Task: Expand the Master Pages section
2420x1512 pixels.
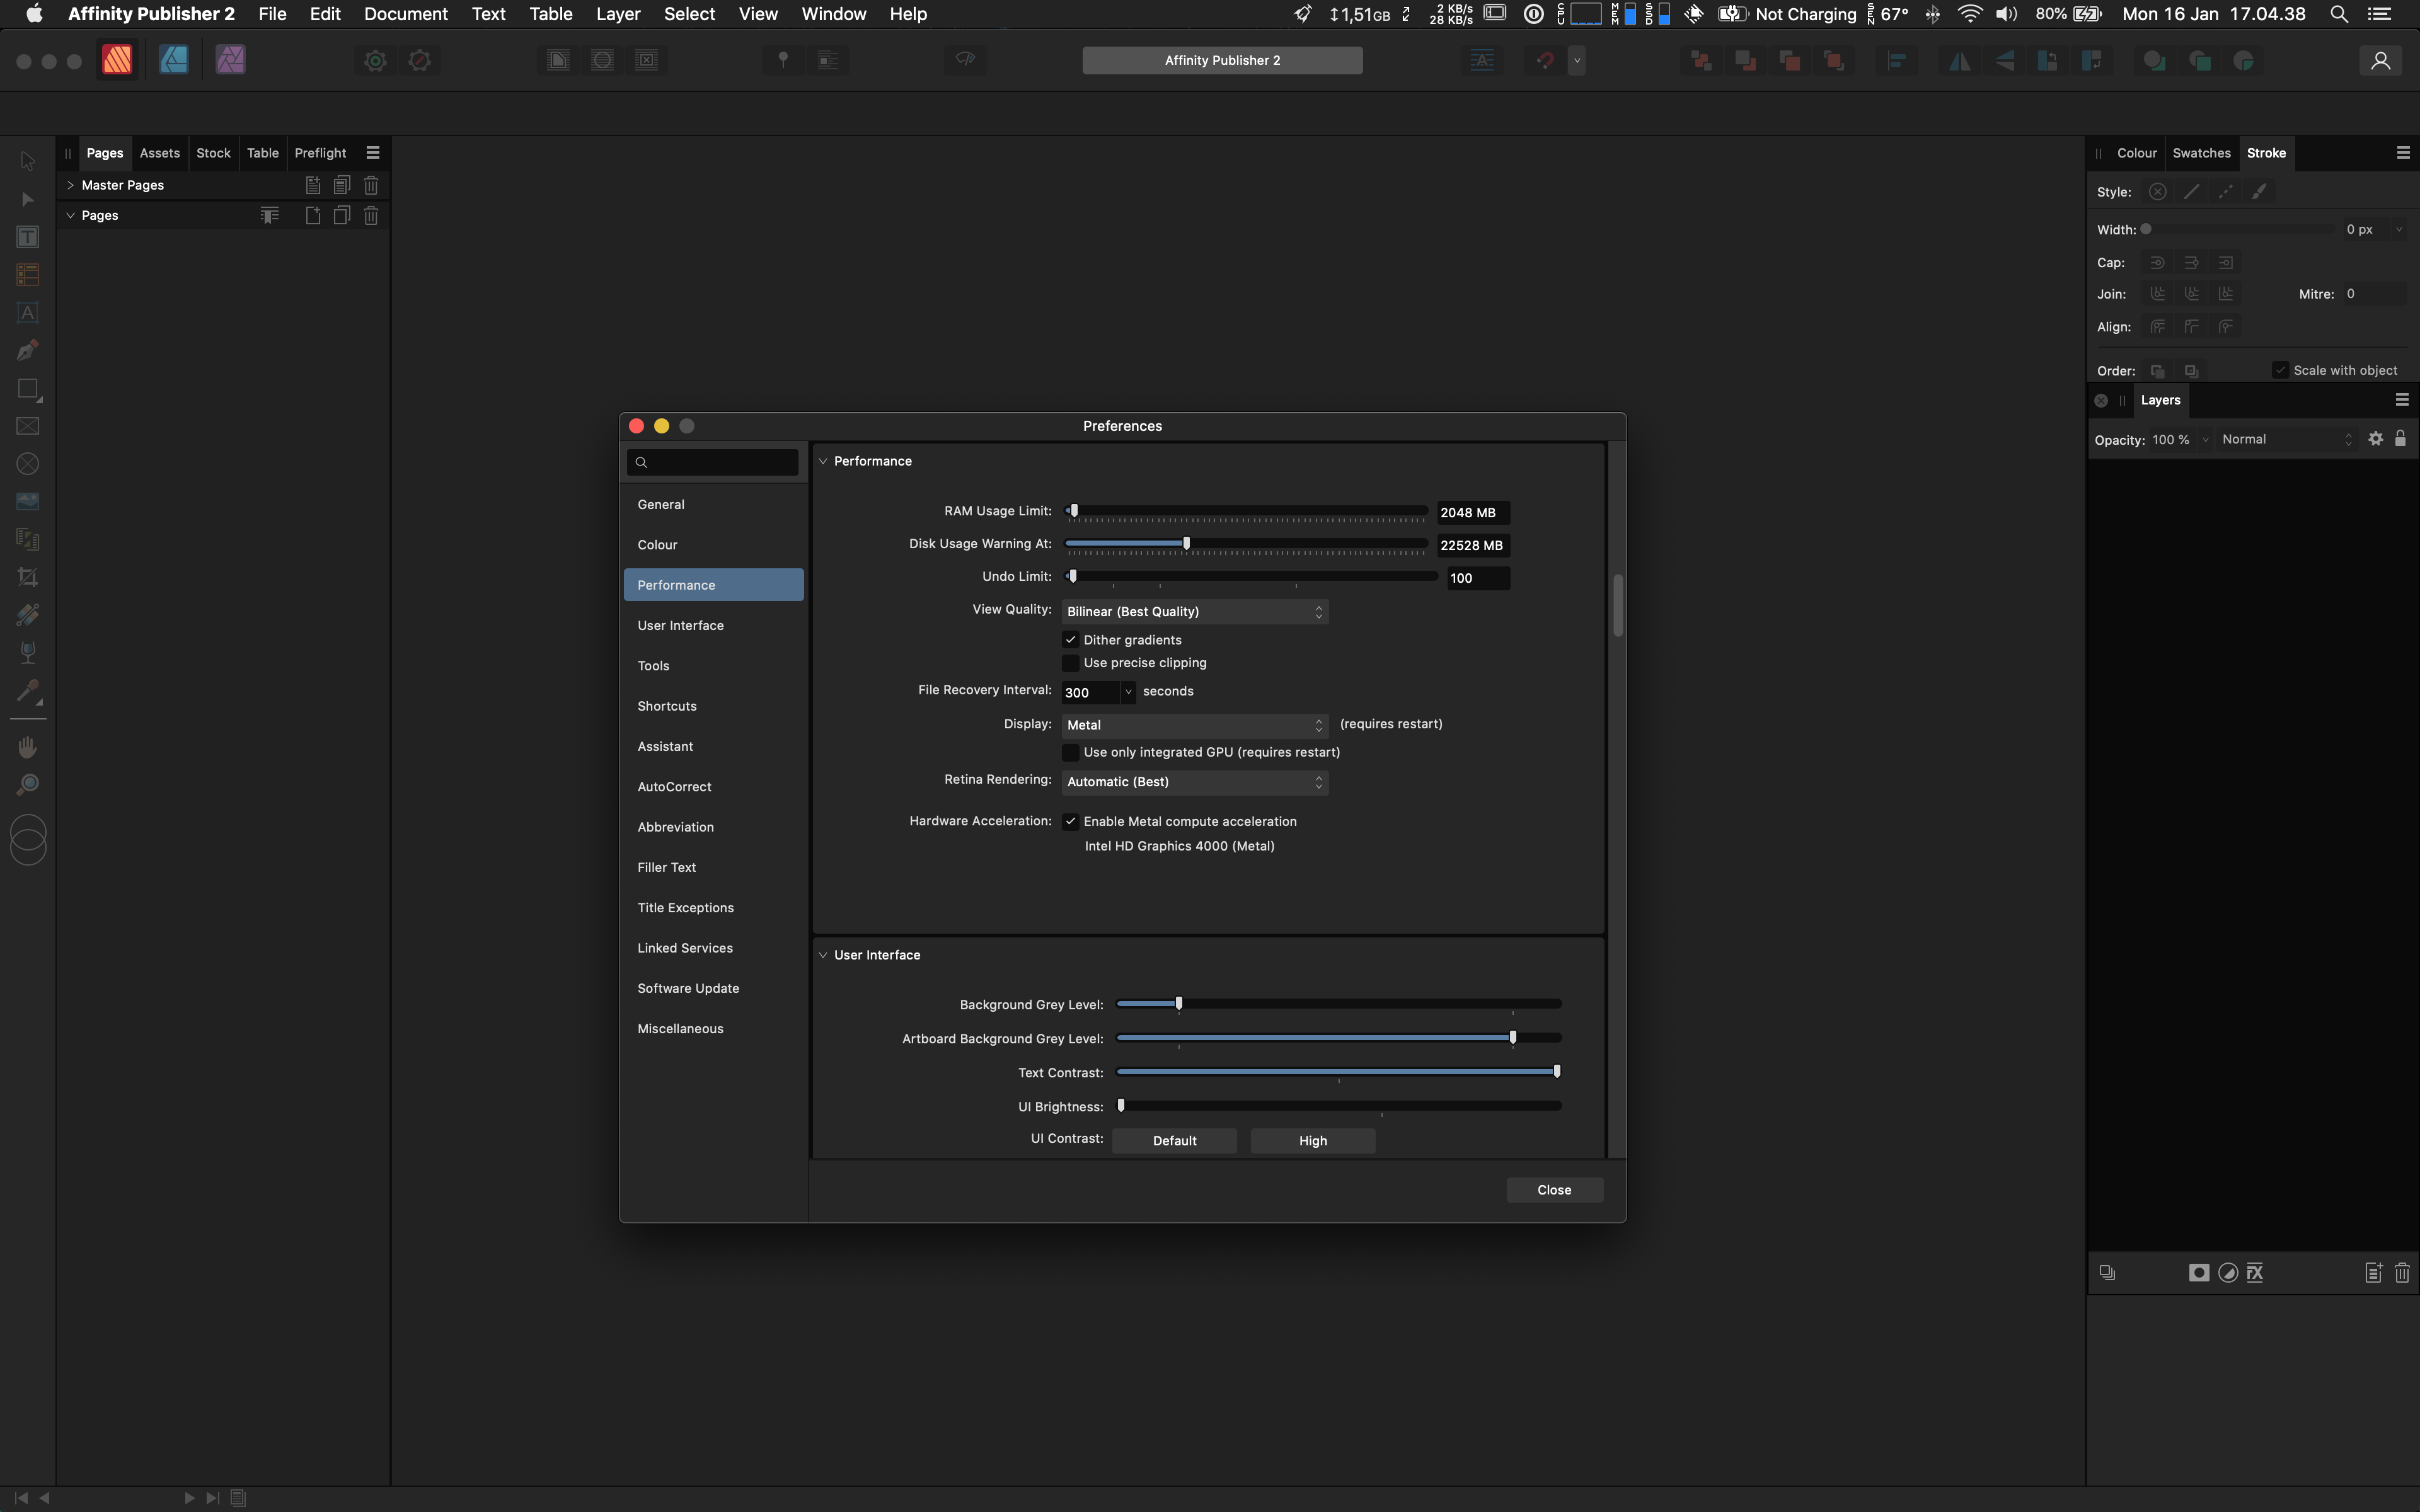Action: point(71,185)
